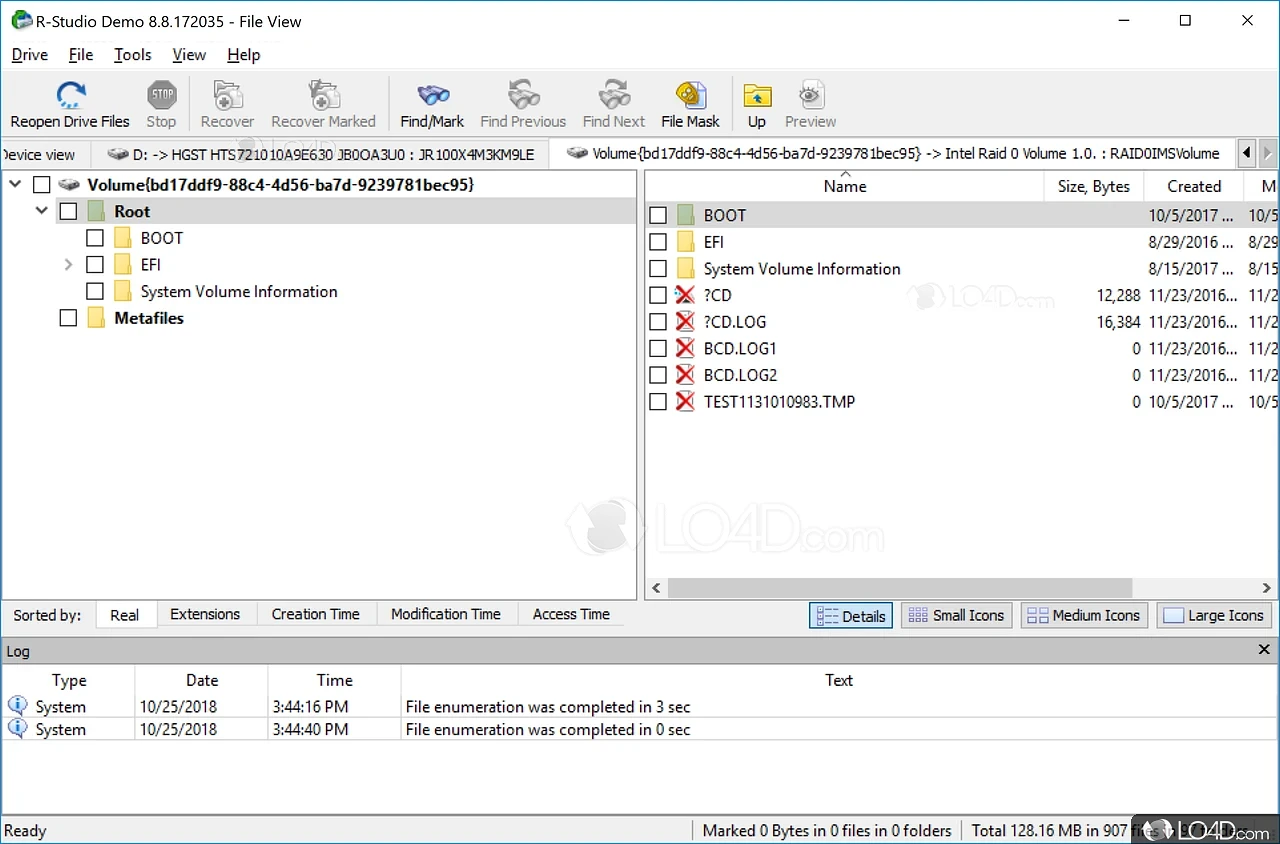
Task: Select the Details view button
Action: [851, 615]
